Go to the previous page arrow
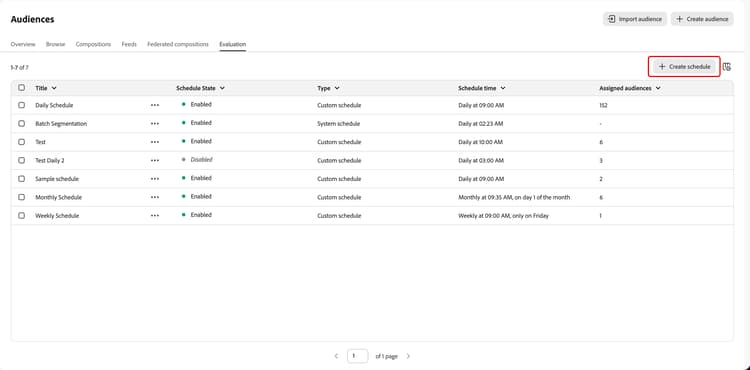This screenshot has height=370, width=750. [336, 356]
